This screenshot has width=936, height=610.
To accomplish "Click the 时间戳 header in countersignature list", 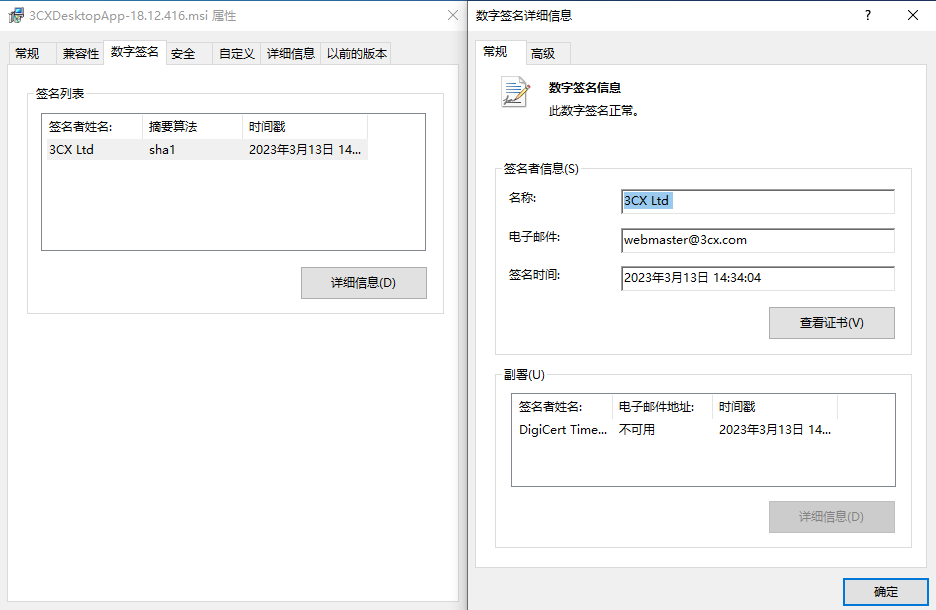I will tap(775, 407).
